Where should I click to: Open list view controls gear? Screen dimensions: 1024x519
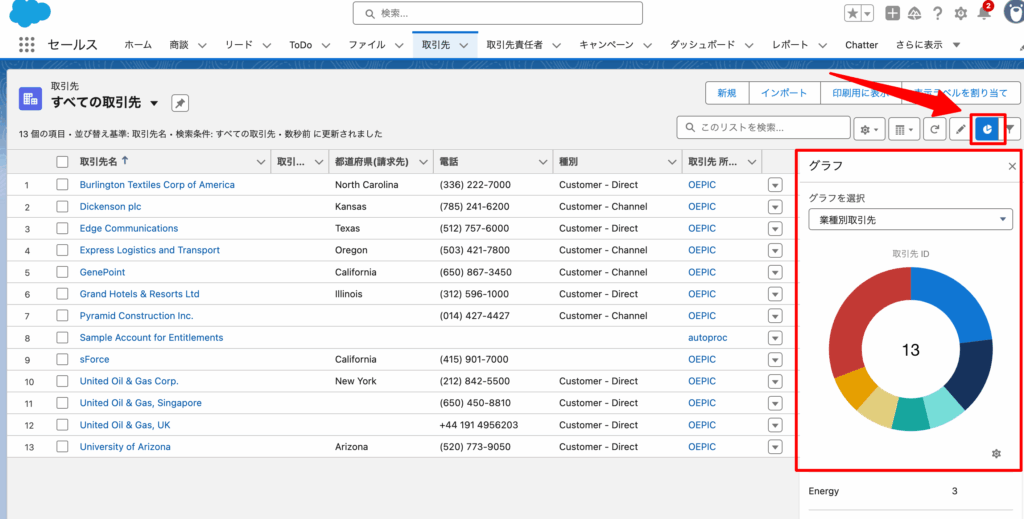[870, 129]
